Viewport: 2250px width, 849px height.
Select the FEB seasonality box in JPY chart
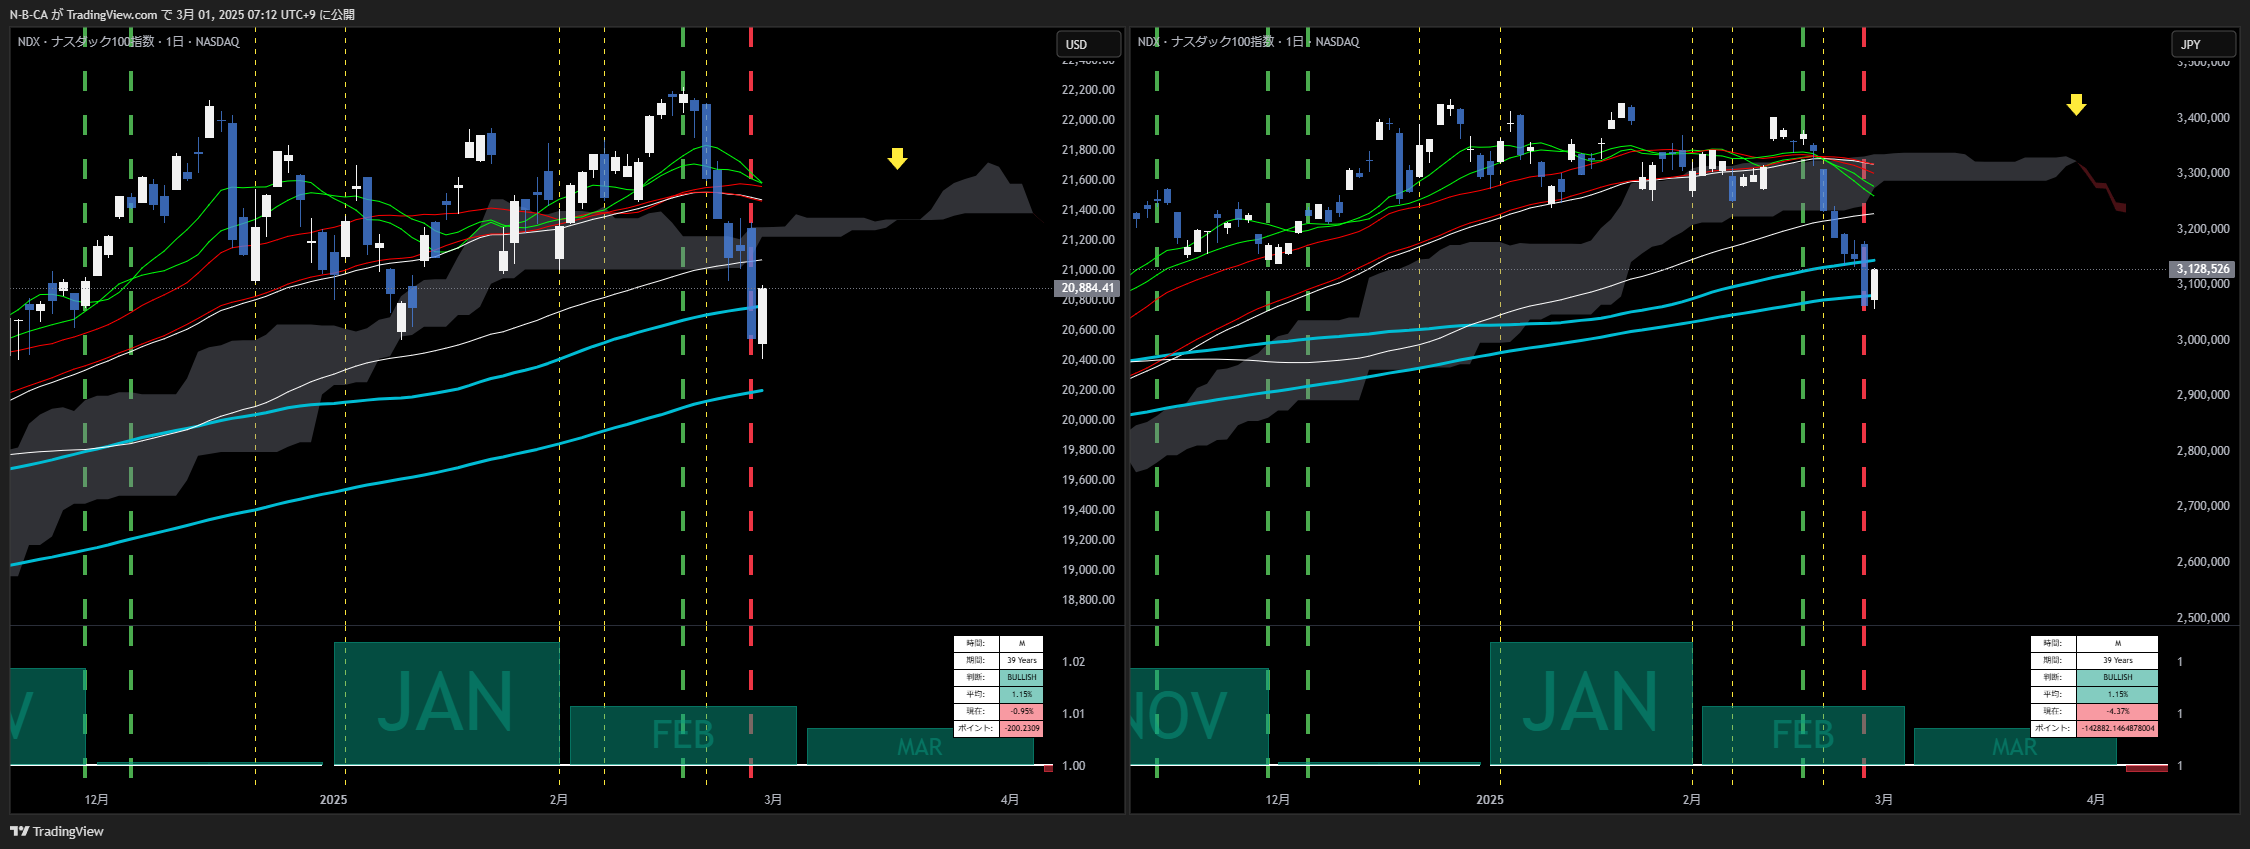[1803, 735]
